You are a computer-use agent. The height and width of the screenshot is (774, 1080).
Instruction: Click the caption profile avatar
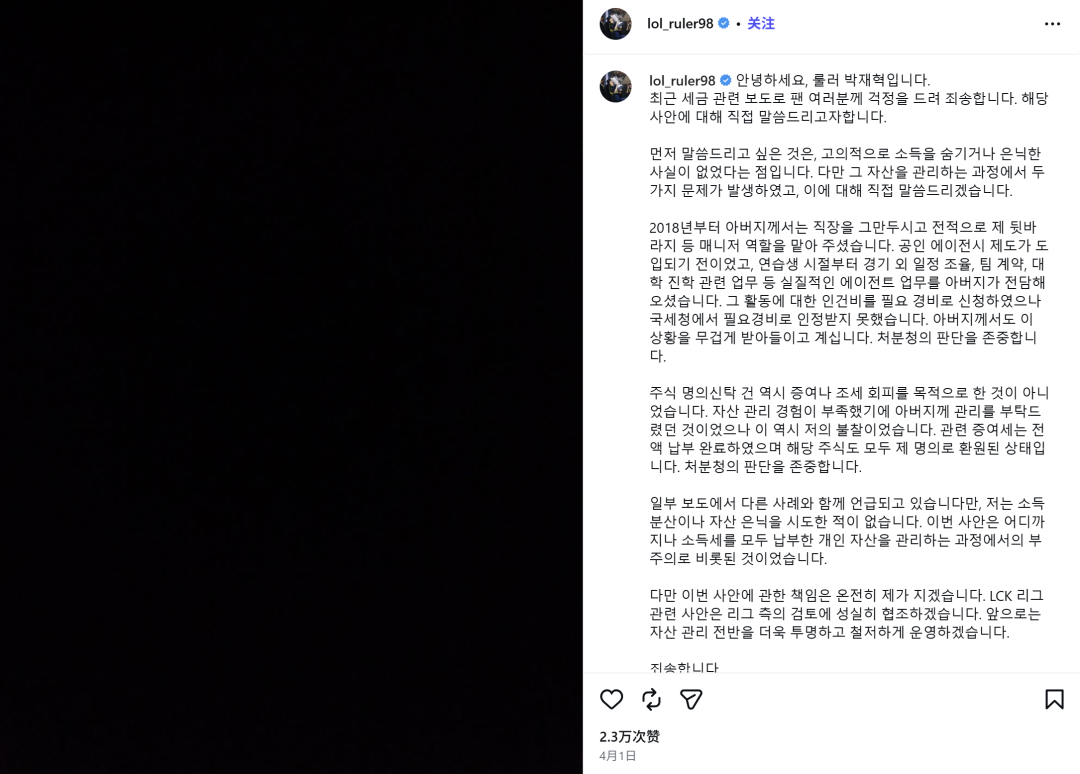pyautogui.click(x=616, y=86)
